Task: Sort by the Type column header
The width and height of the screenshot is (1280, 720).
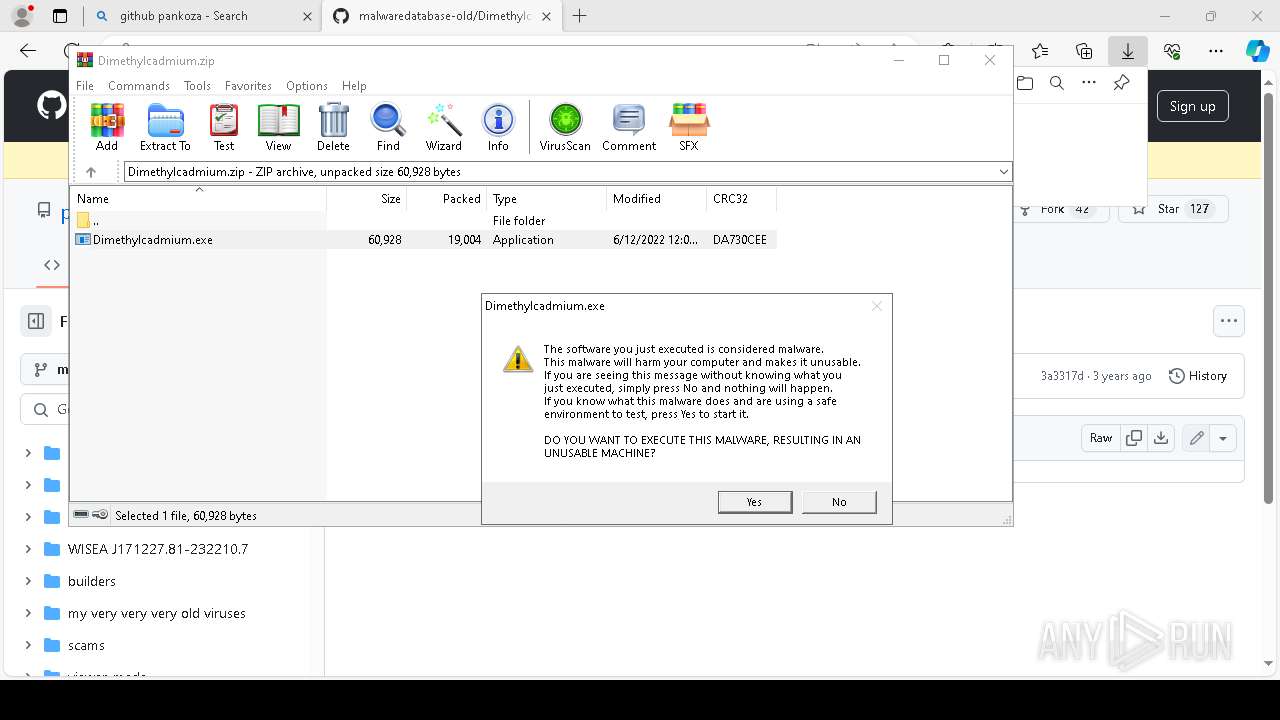Action: click(547, 199)
